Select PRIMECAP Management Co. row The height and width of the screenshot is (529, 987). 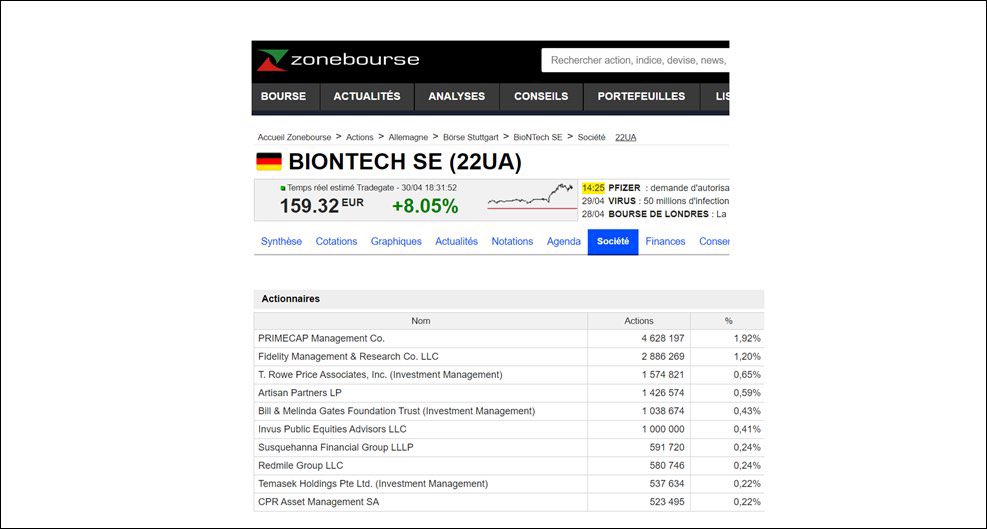(509, 338)
